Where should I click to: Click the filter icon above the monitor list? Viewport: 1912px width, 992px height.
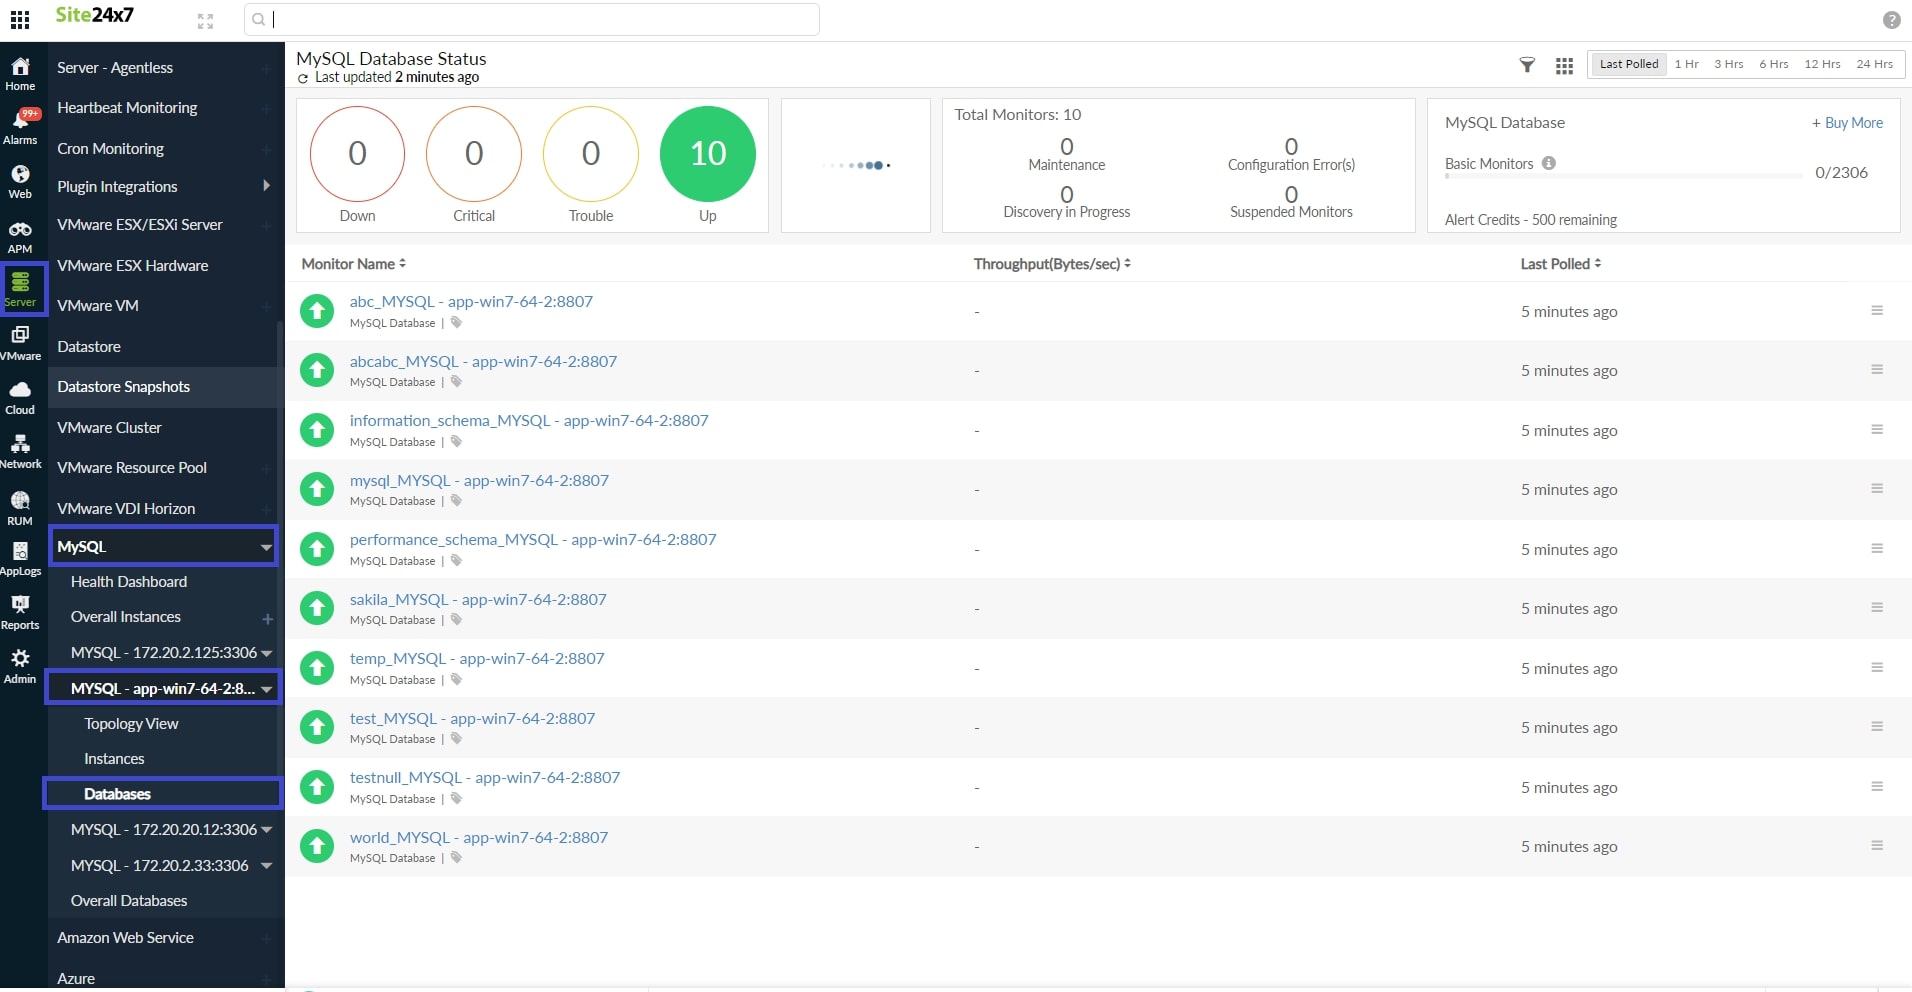pos(1526,64)
